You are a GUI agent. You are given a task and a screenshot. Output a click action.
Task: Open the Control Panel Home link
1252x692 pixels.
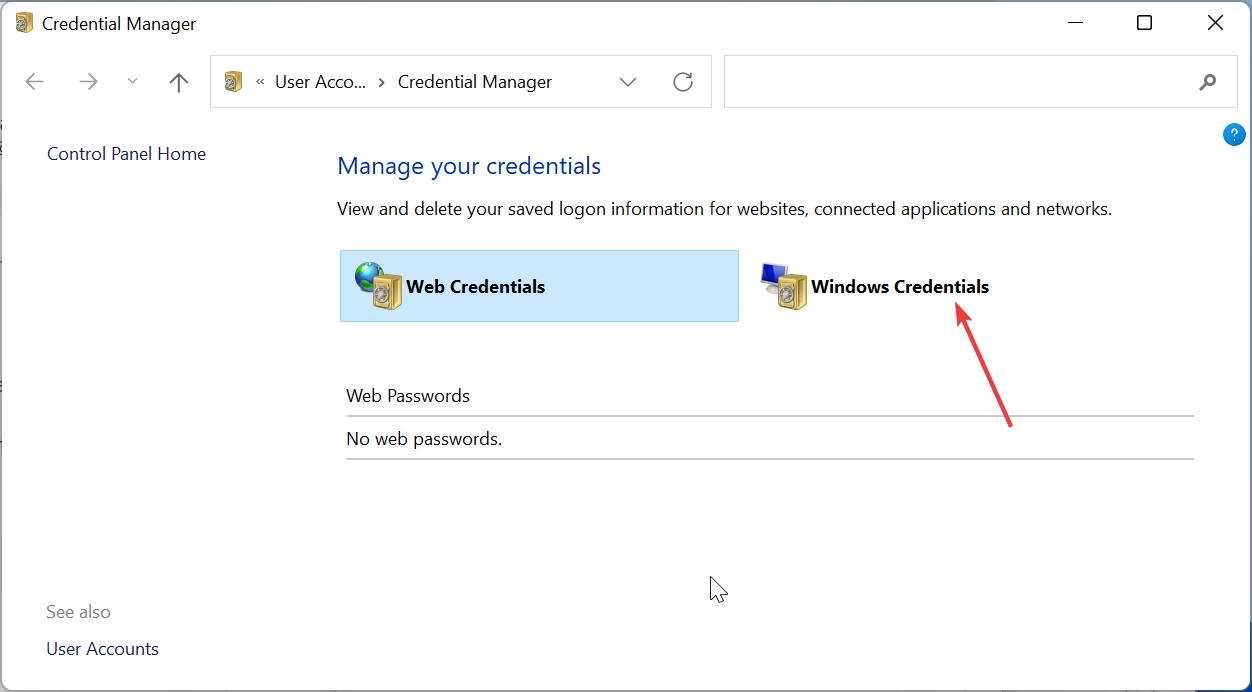(126, 154)
